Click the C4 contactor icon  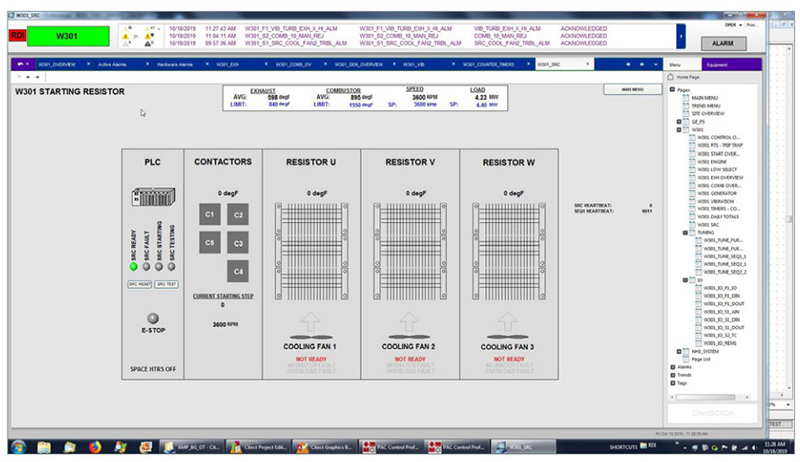pos(238,271)
